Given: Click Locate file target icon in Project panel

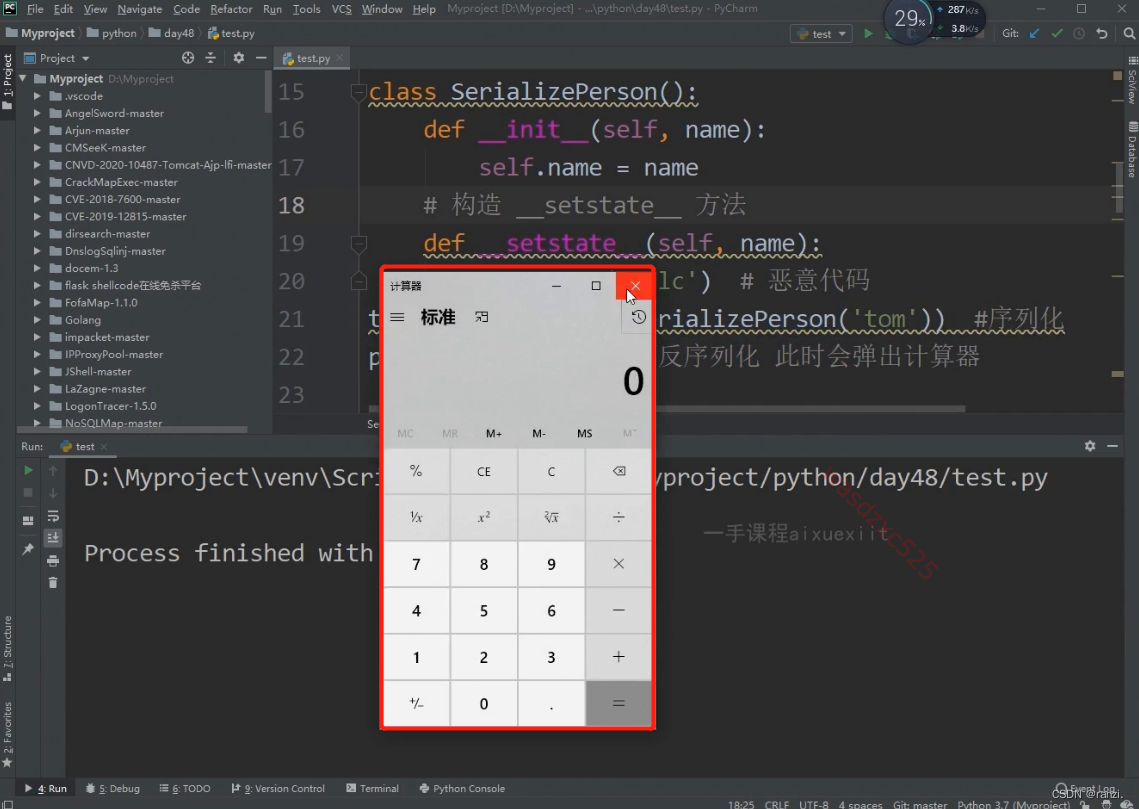Looking at the screenshot, I should [188, 58].
